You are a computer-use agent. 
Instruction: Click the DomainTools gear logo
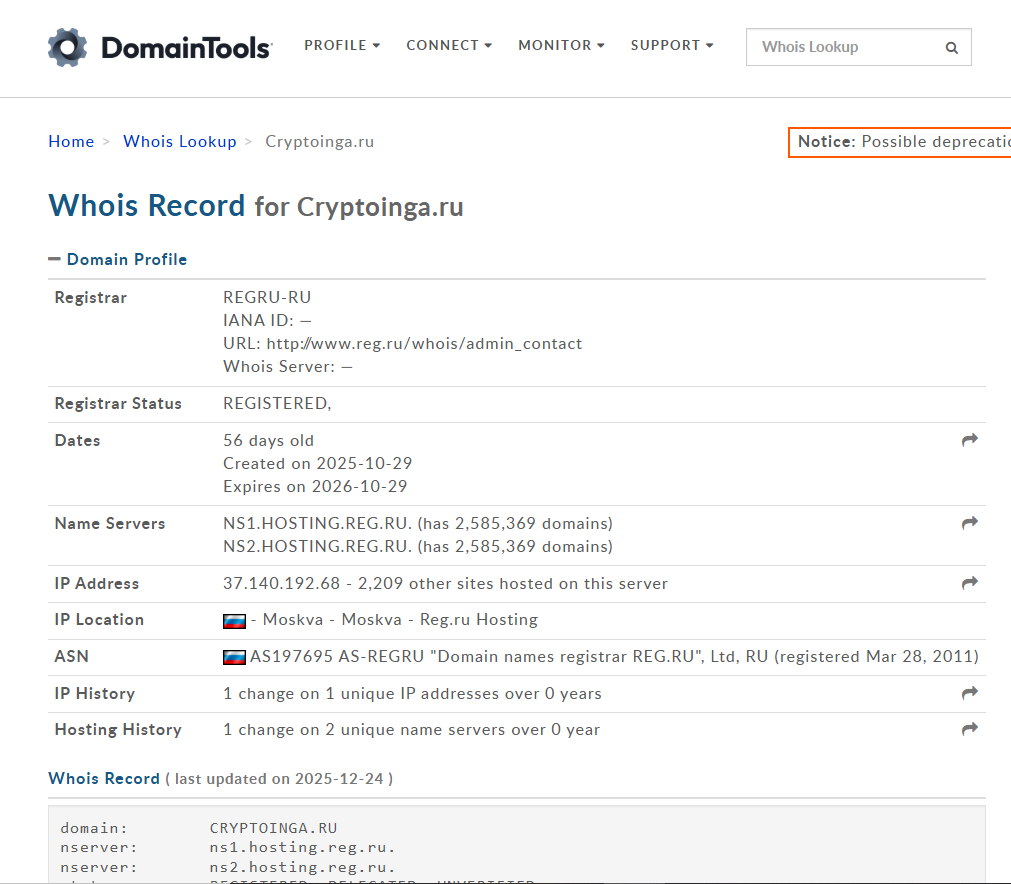[x=68, y=46]
